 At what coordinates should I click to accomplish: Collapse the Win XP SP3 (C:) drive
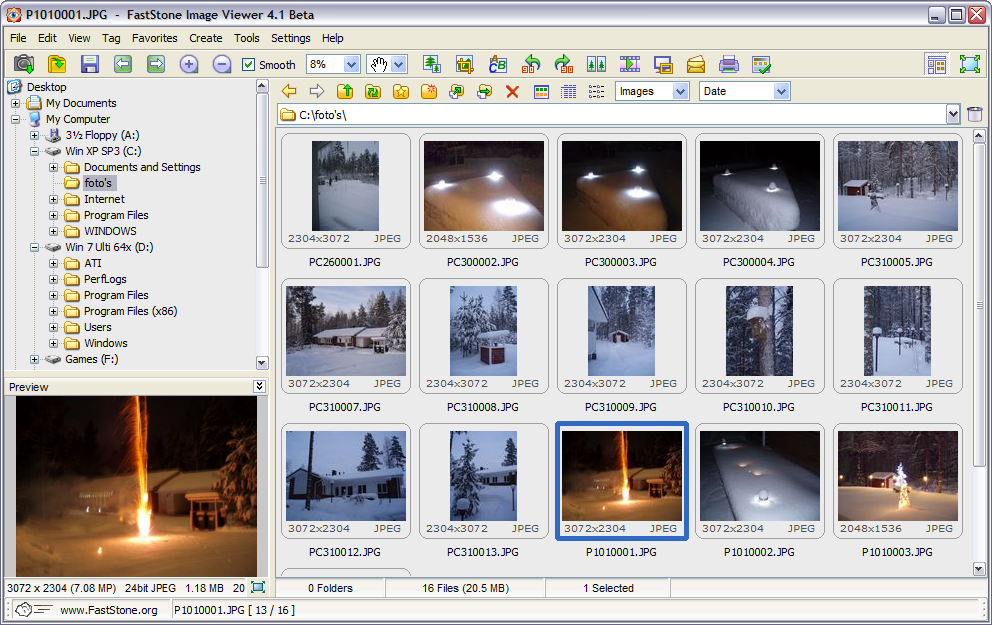(35, 151)
